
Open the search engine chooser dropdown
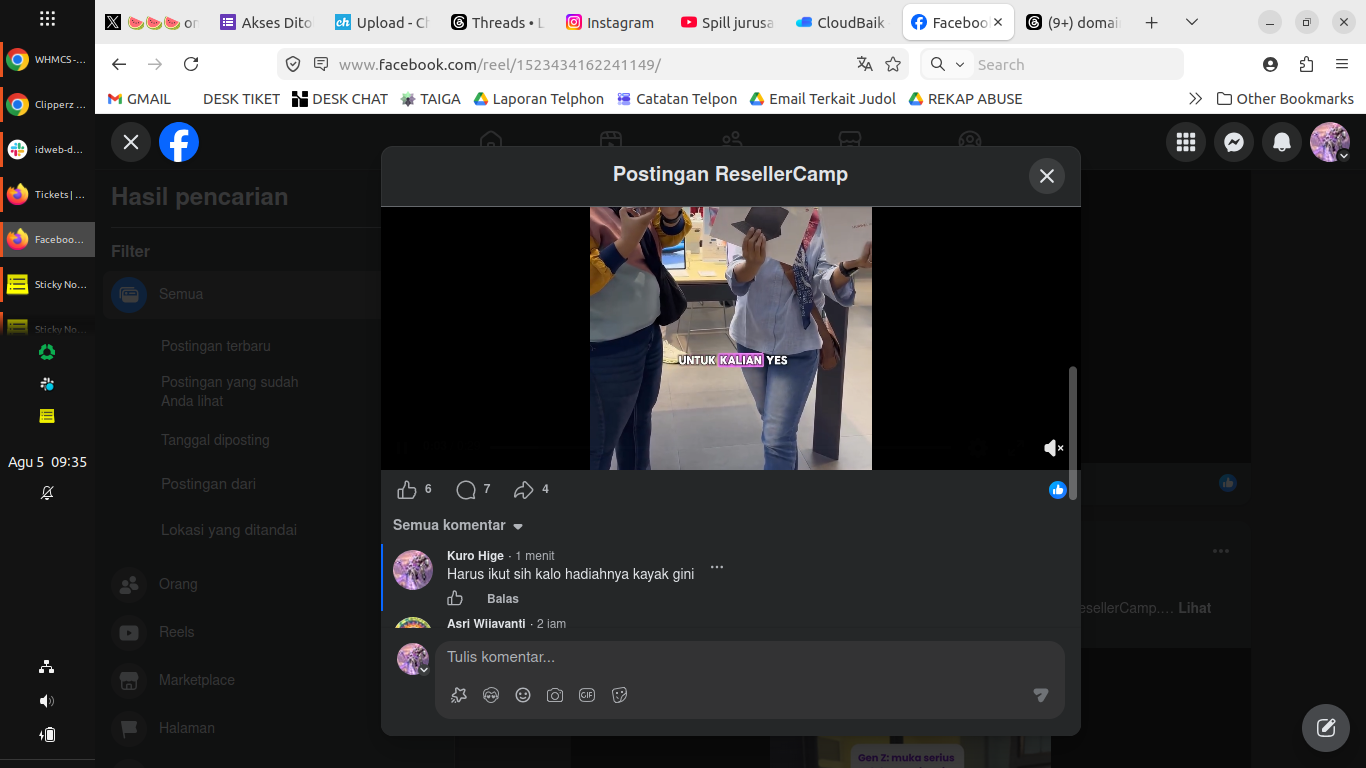coord(947,64)
